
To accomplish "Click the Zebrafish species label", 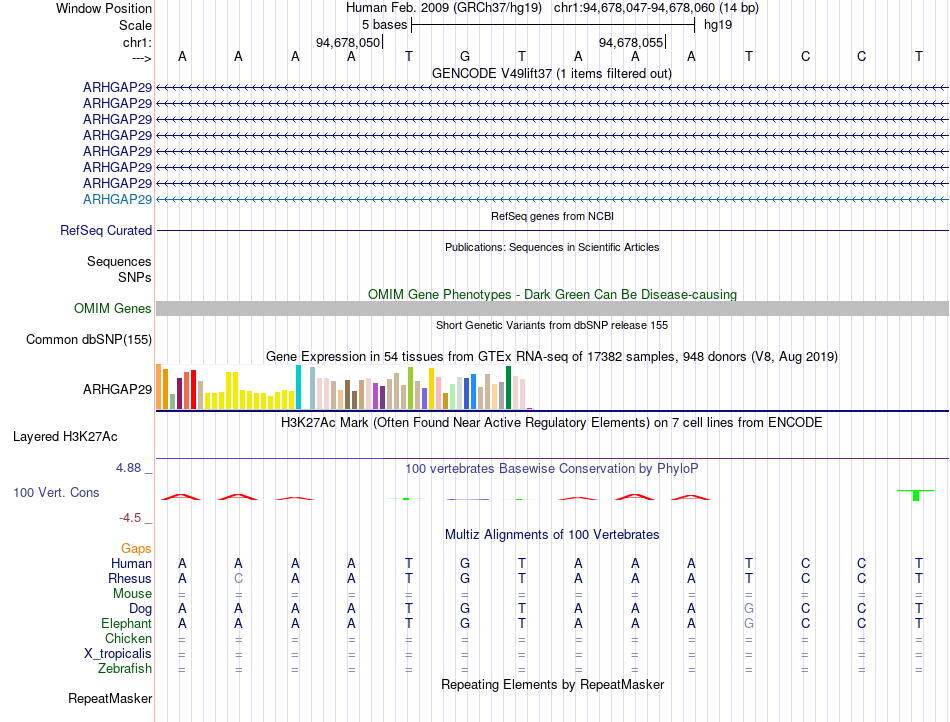I will click(x=125, y=668).
